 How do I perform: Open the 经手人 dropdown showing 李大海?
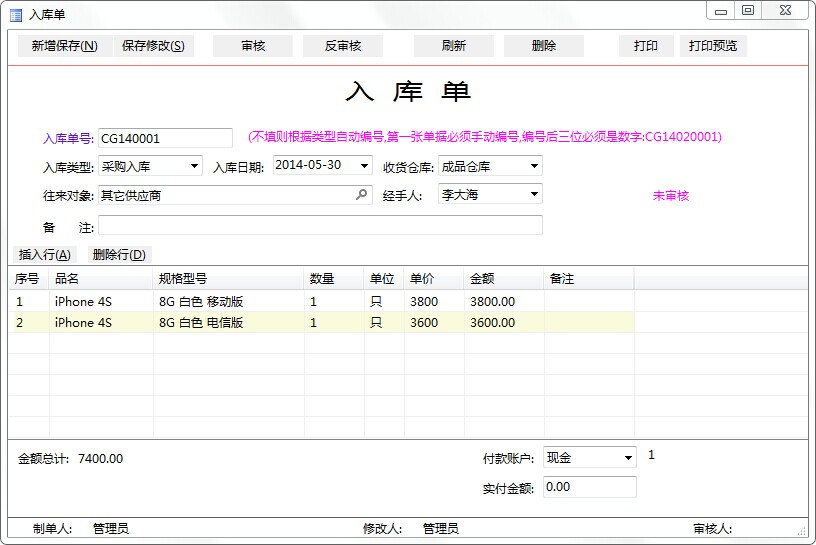(x=534, y=194)
